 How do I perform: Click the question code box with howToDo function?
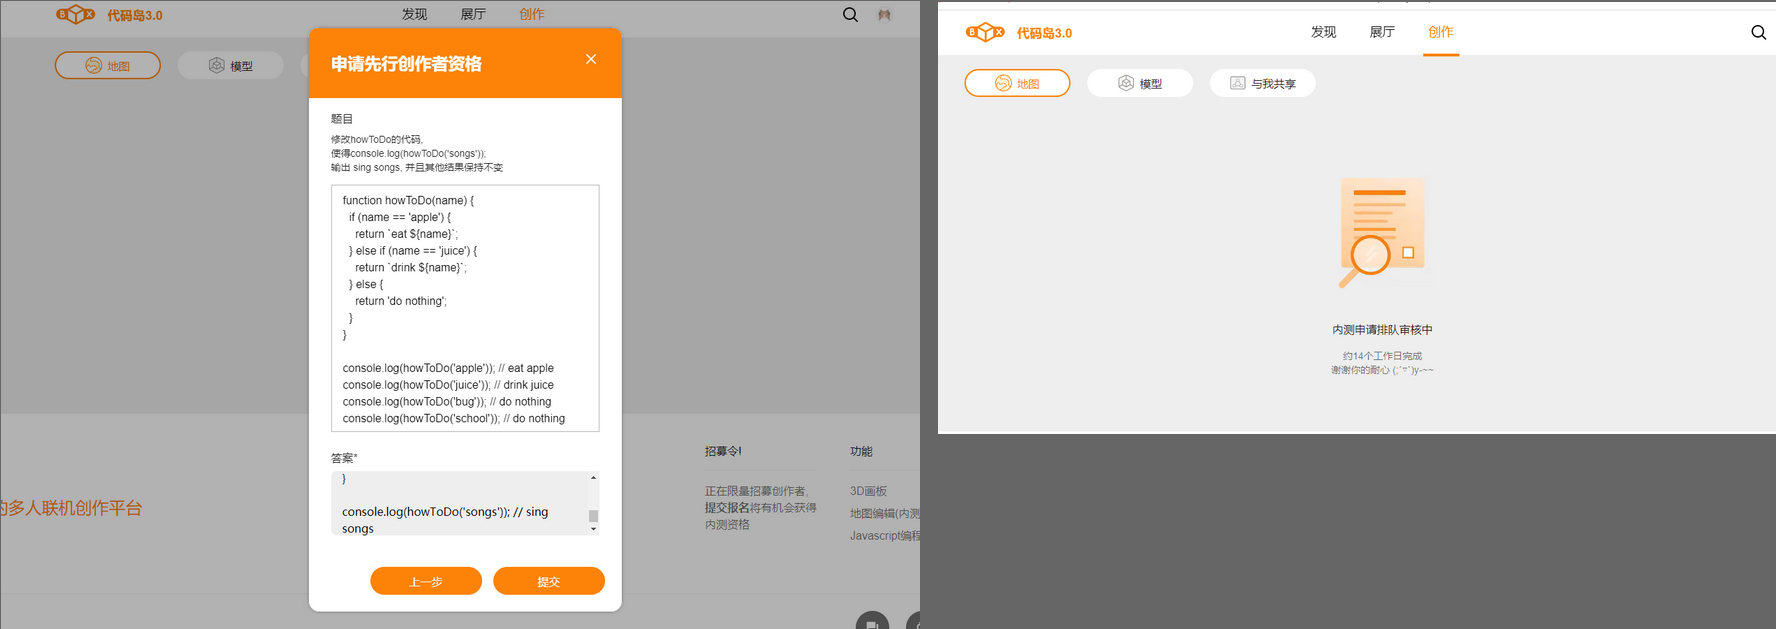[465, 308]
